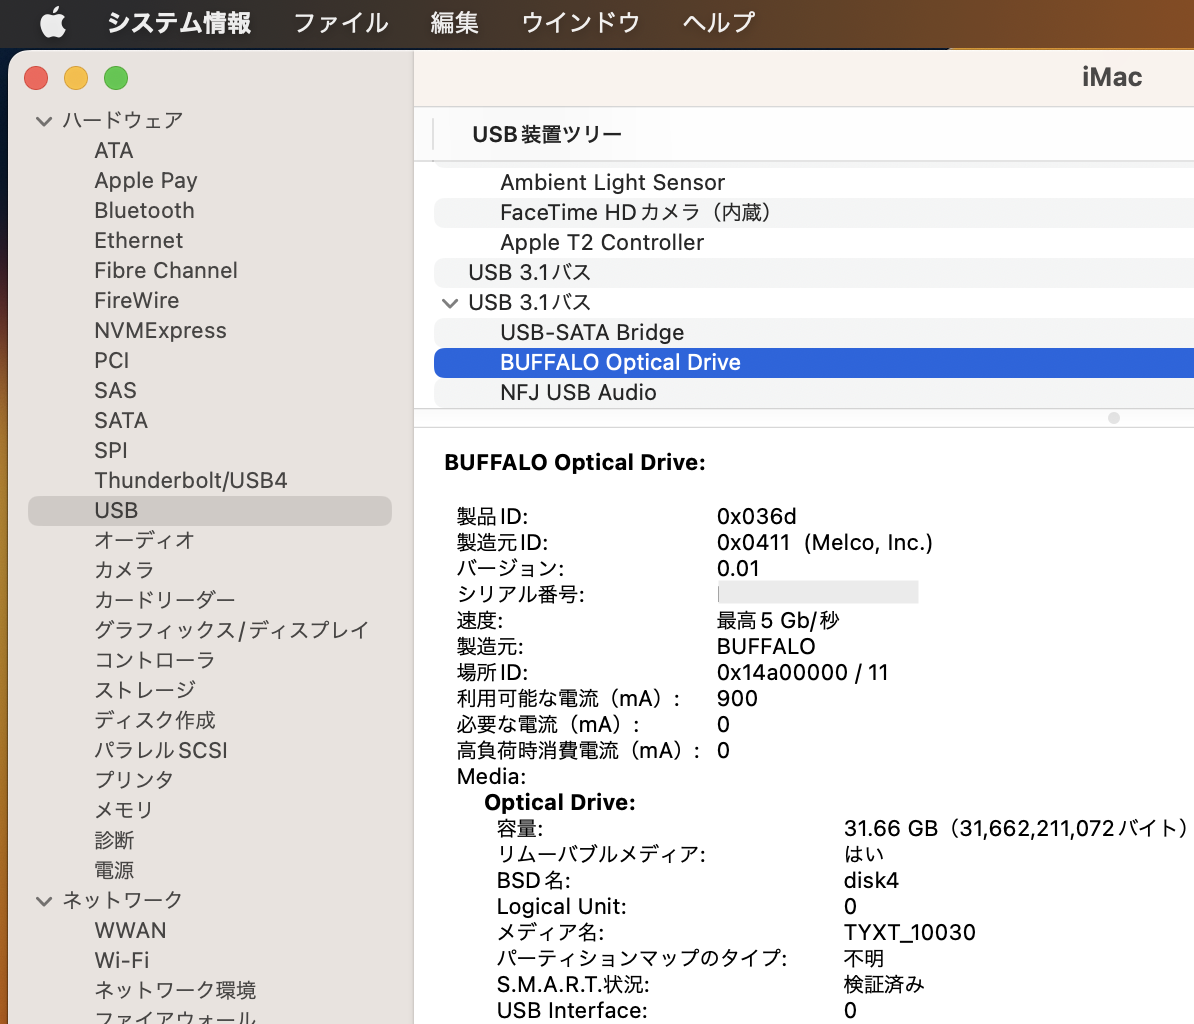The width and height of the screenshot is (1194, 1024).
Task: Select USB-SATA Bridge in device tree
Action: 592,333
